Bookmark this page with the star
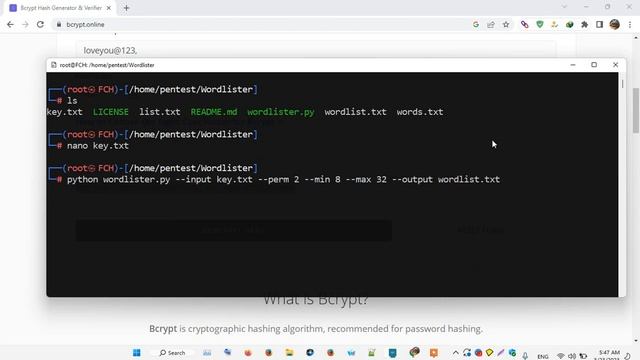Viewport: 640px width, 360px height. pyautogui.click(x=506, y=24)
